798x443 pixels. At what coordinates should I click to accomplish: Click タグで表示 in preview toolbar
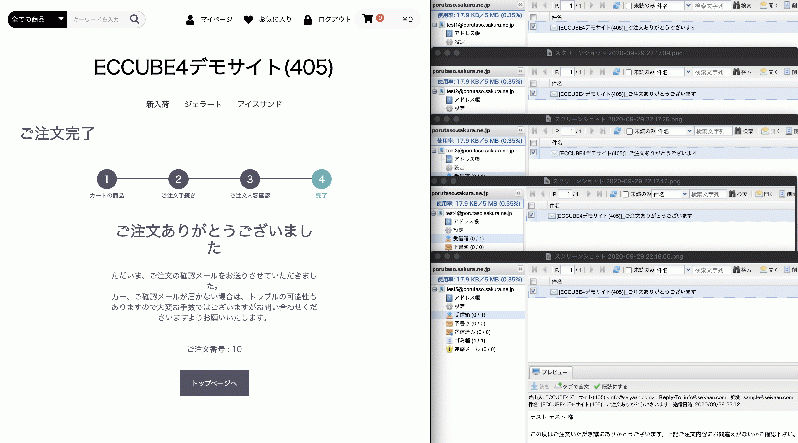(573, 386)
